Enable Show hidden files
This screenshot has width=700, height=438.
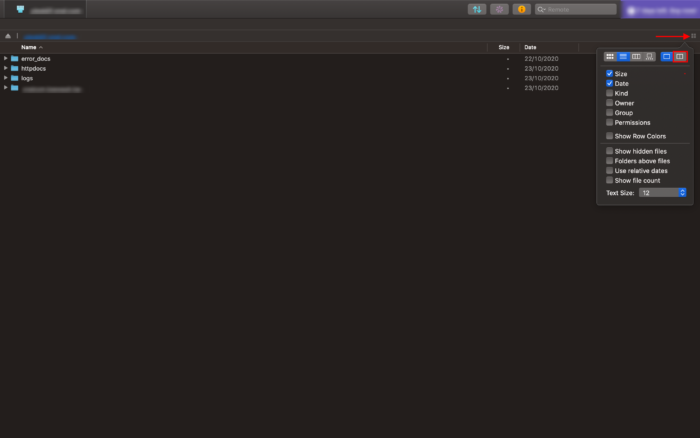pos(610,151)
